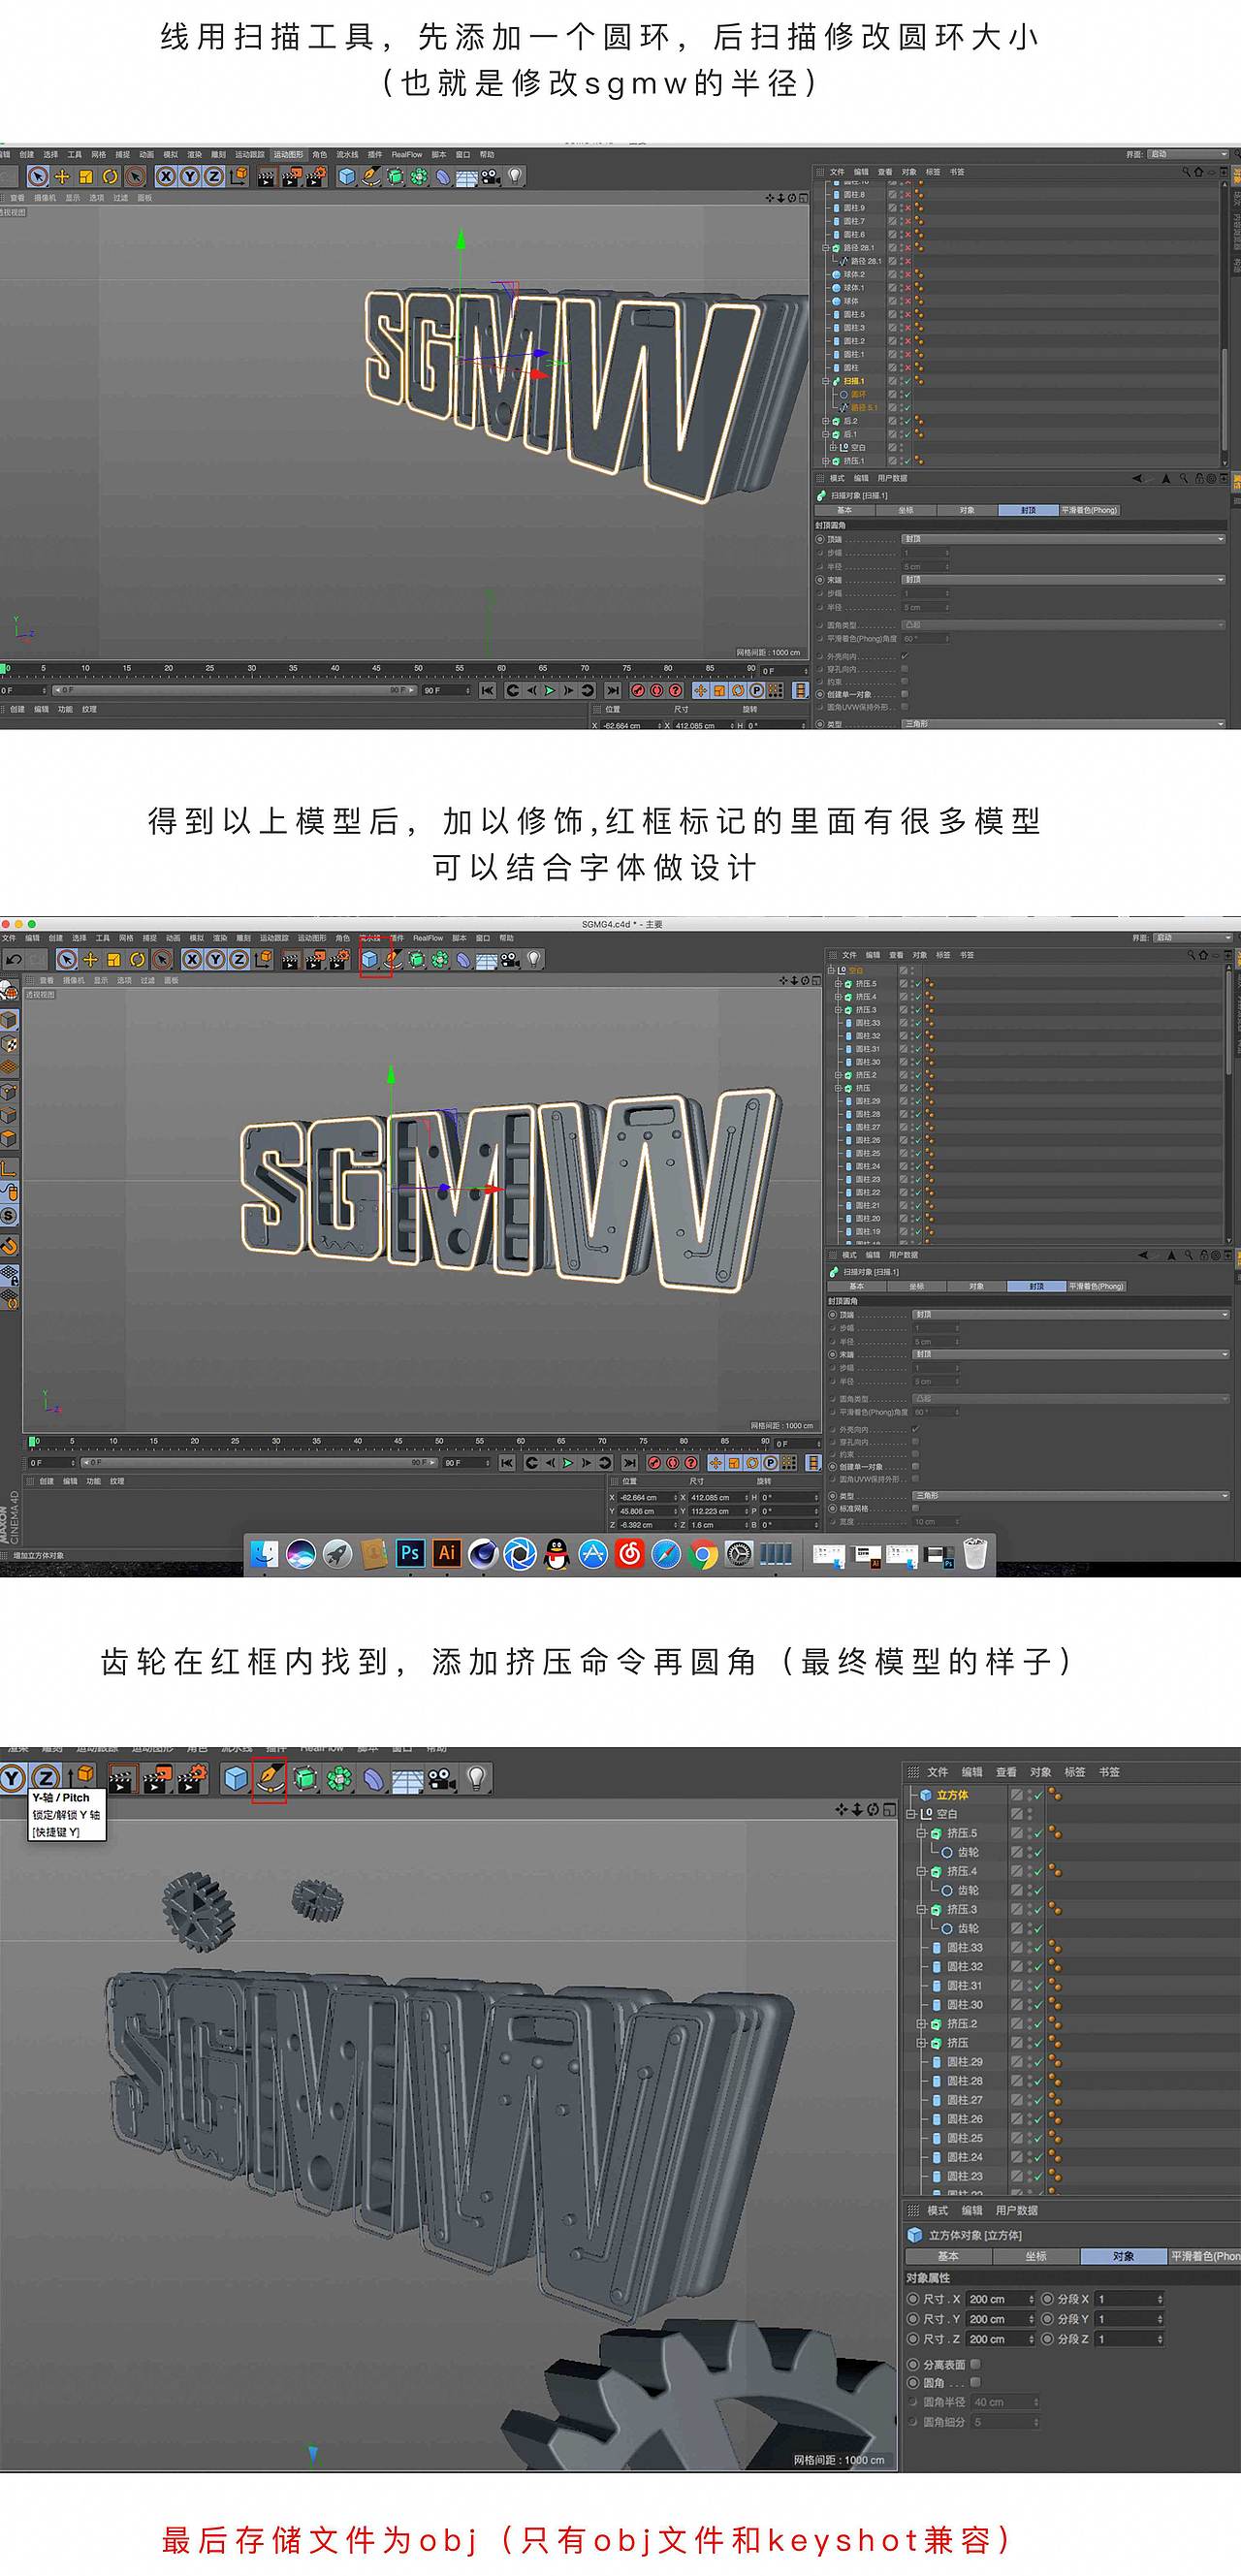This screenshot has height=2576, width=1241.
Task: Toggle 圆角 checkbox in bottom screenshot
Action: [x=975, y=2382]
